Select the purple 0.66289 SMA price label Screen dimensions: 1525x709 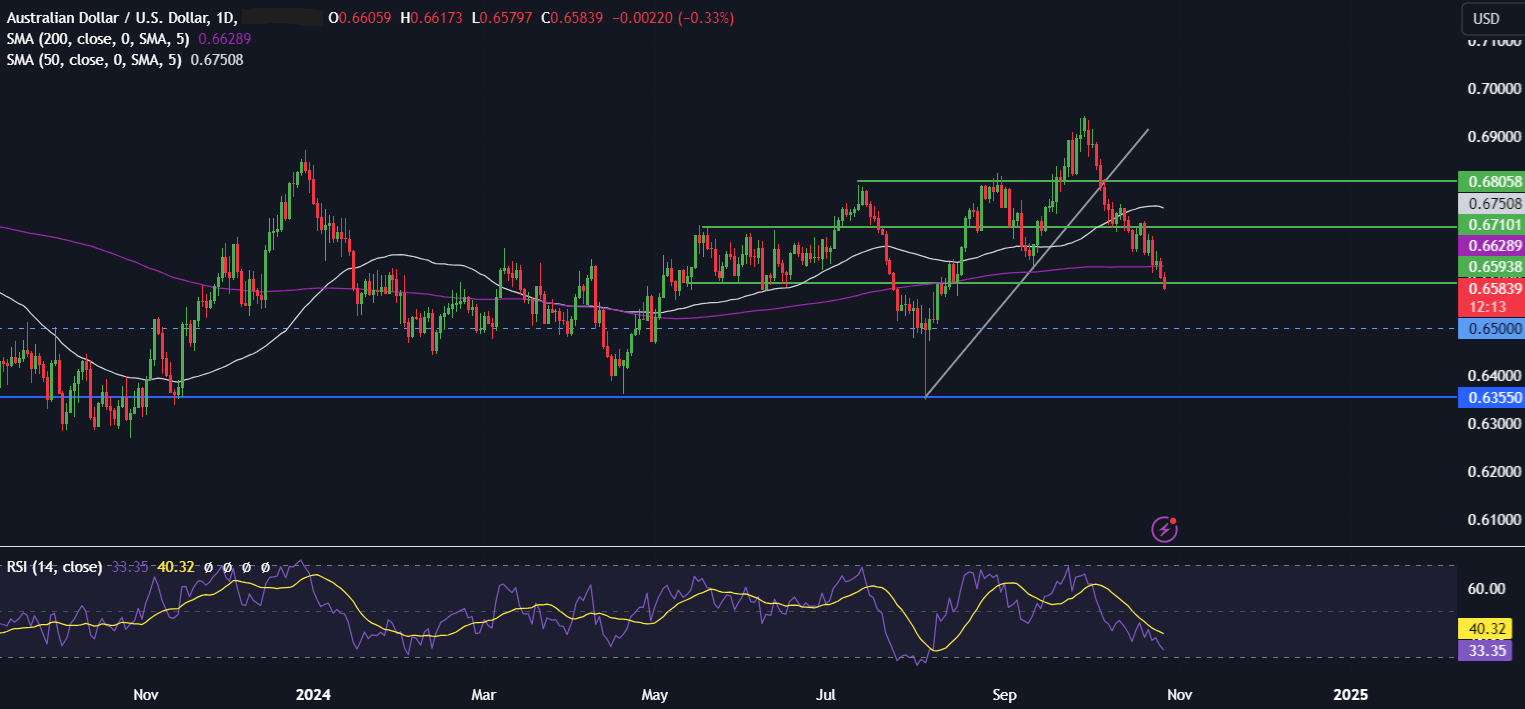click(x=1491, y=245)
